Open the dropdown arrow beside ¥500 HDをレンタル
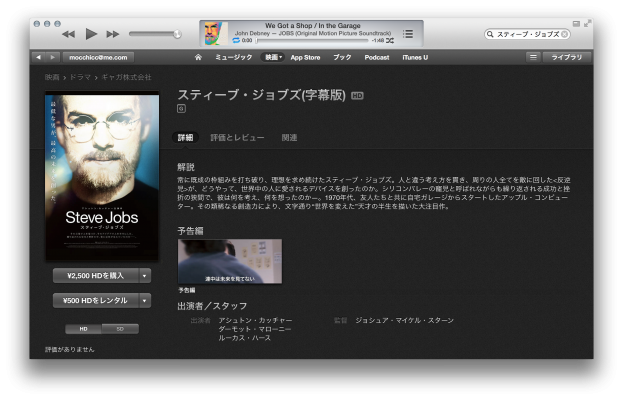Image resolution: width=623 pixels, height=400 pixels. click(145, 301)
